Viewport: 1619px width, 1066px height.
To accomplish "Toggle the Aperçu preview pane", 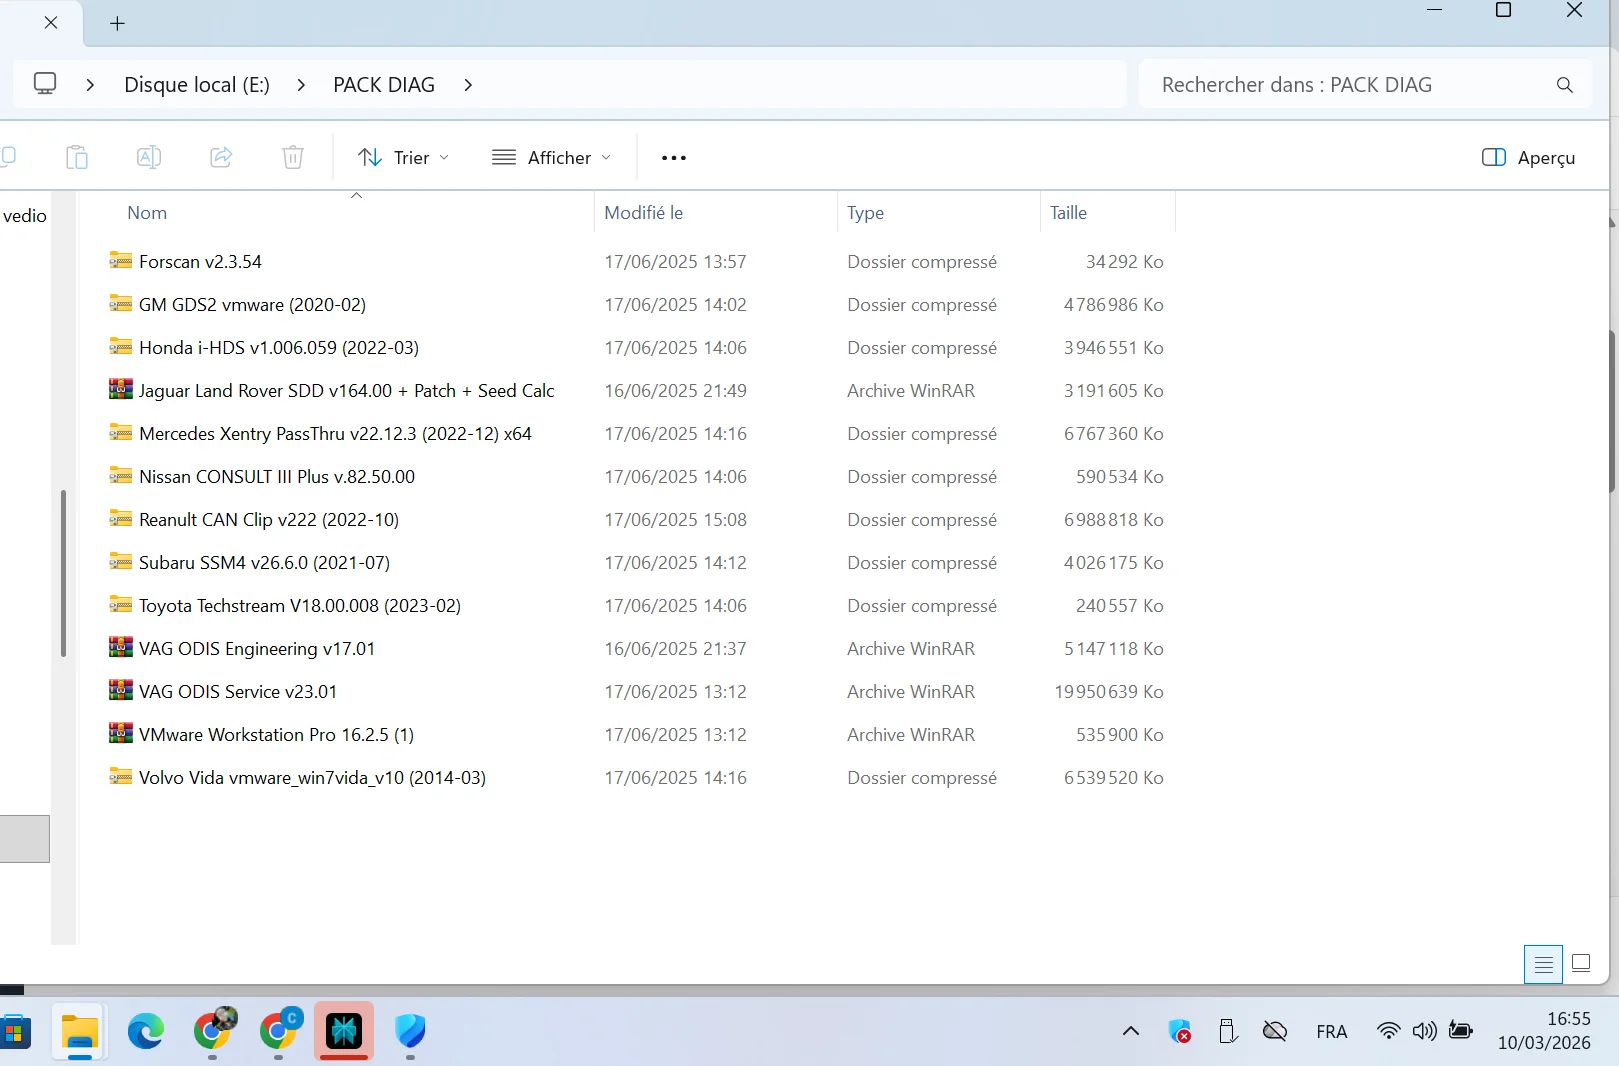I will pos(1528,158).
